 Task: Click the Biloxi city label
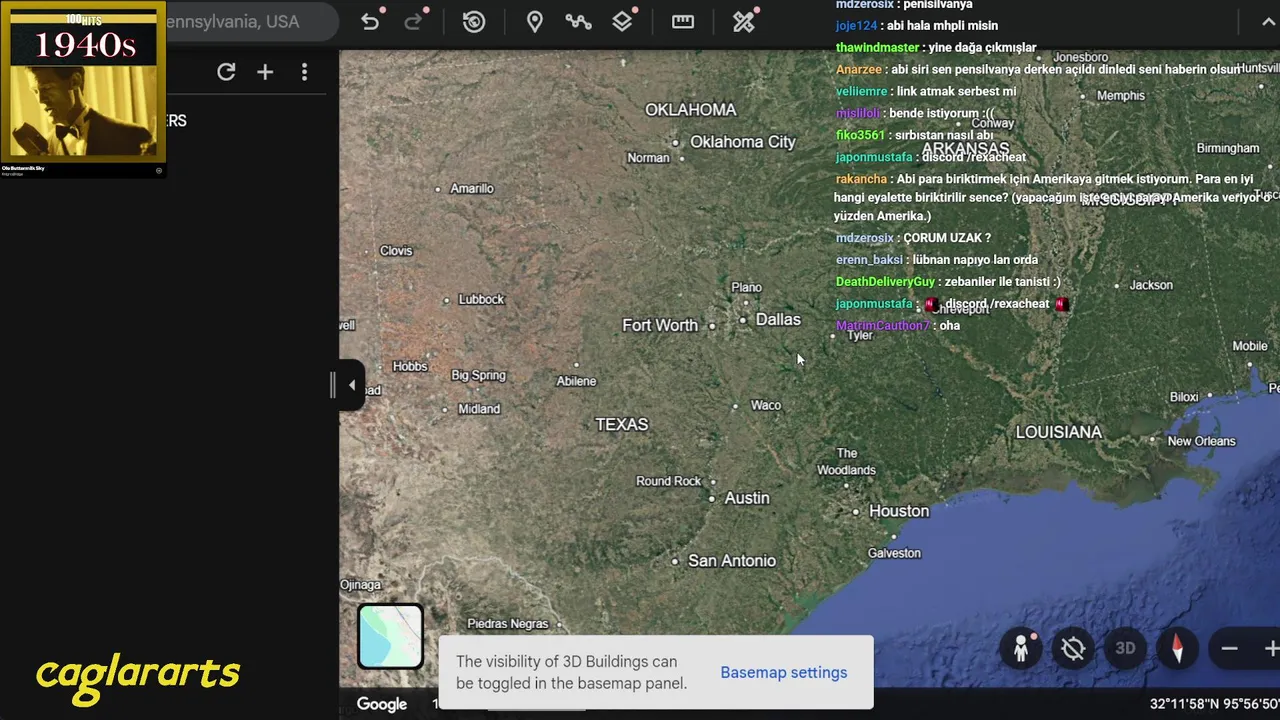1184,397
